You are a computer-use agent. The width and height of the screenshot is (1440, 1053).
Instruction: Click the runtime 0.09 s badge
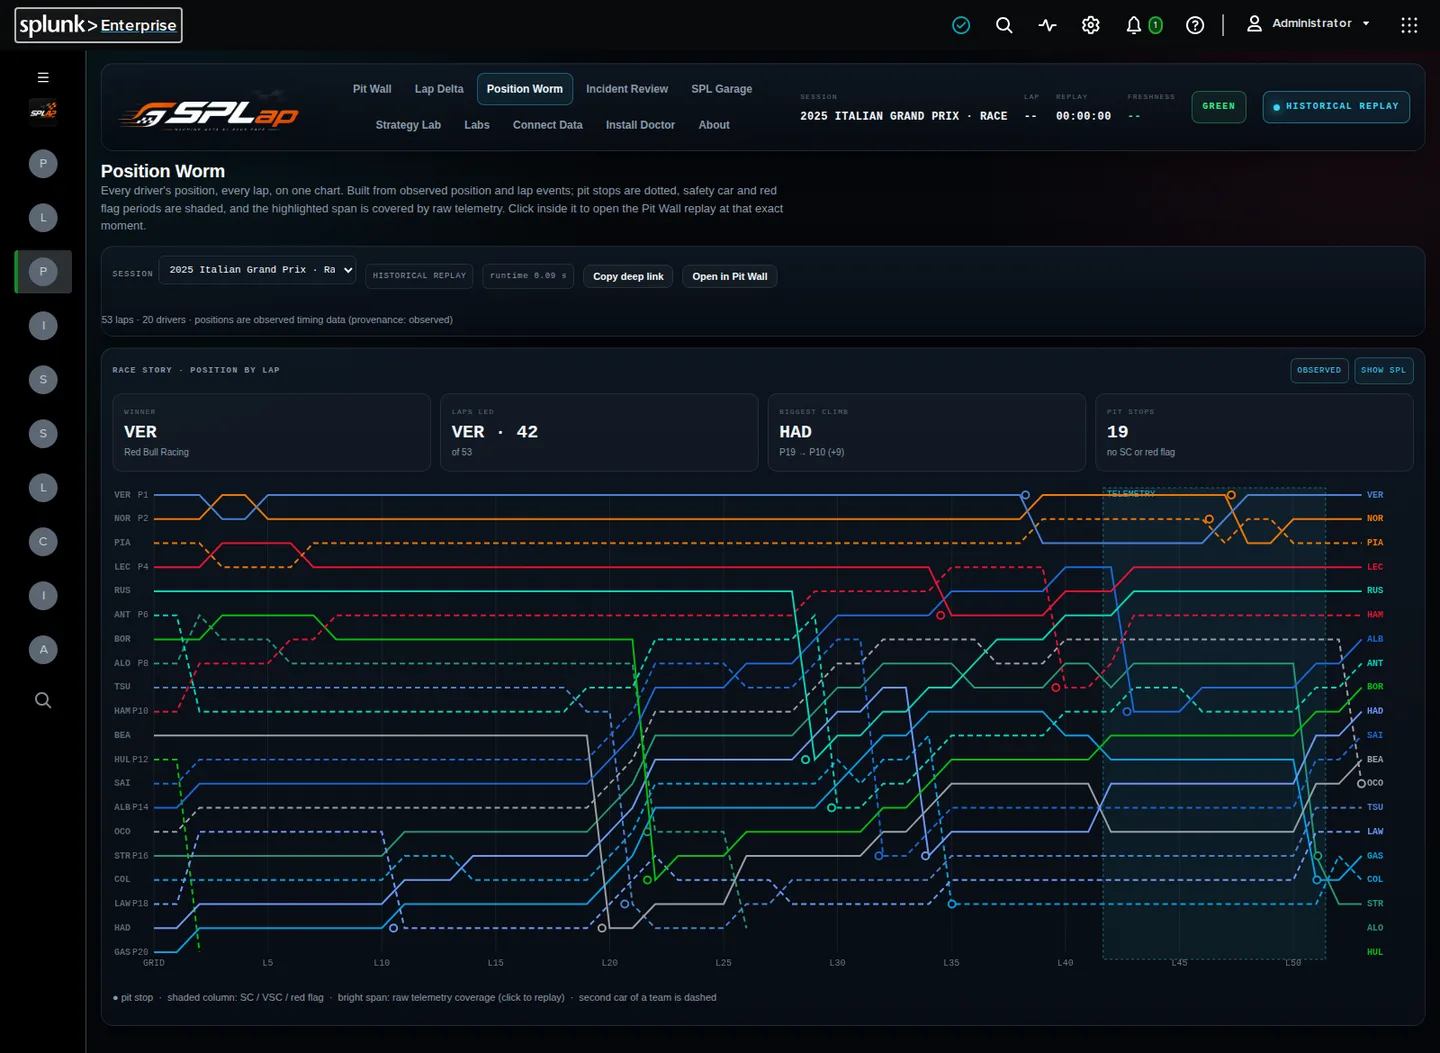tap(528, 276)
